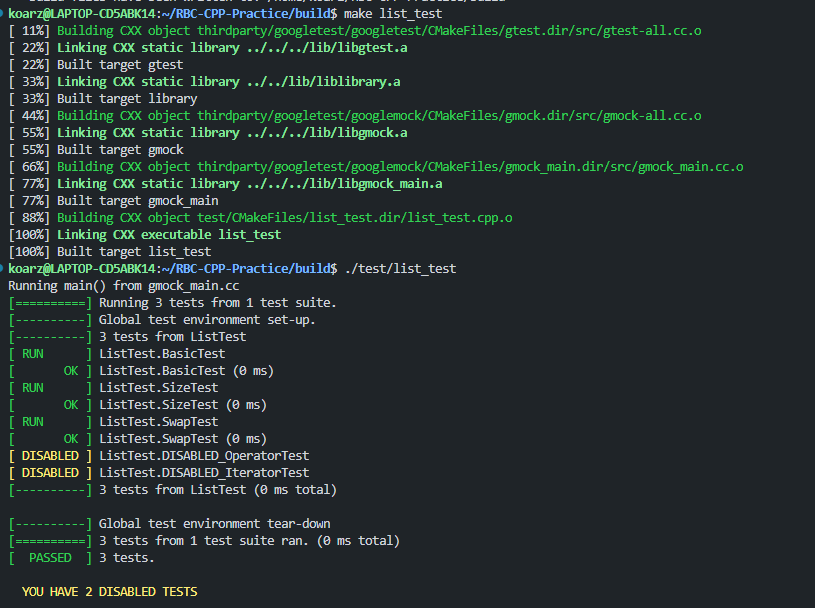Screen dimensions: 815x608
Task: Click 'ListTest.BasicTest (0 ms)' result
Action: pos(187,371)
